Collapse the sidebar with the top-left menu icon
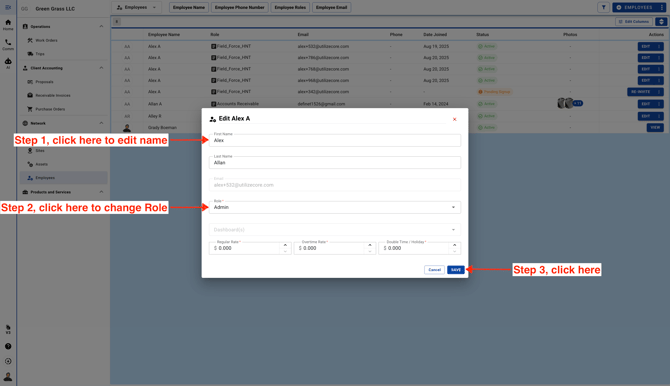Viewport: 670px width, 386px height. (8, 7)
